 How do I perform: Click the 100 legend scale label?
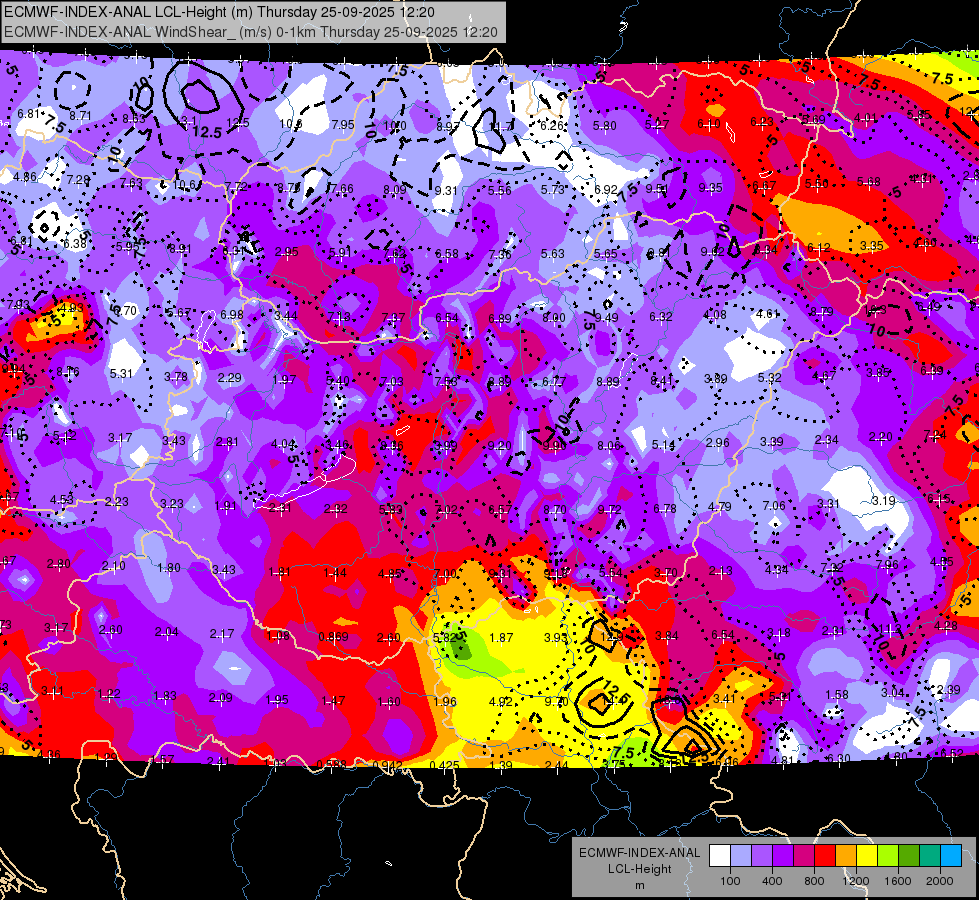(731, 881)
